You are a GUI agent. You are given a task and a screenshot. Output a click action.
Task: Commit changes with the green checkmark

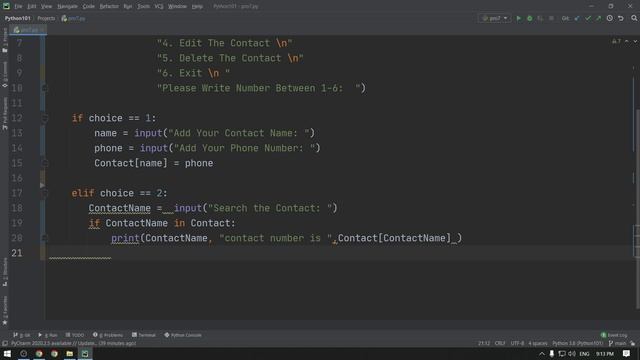(x=588, y=18)
